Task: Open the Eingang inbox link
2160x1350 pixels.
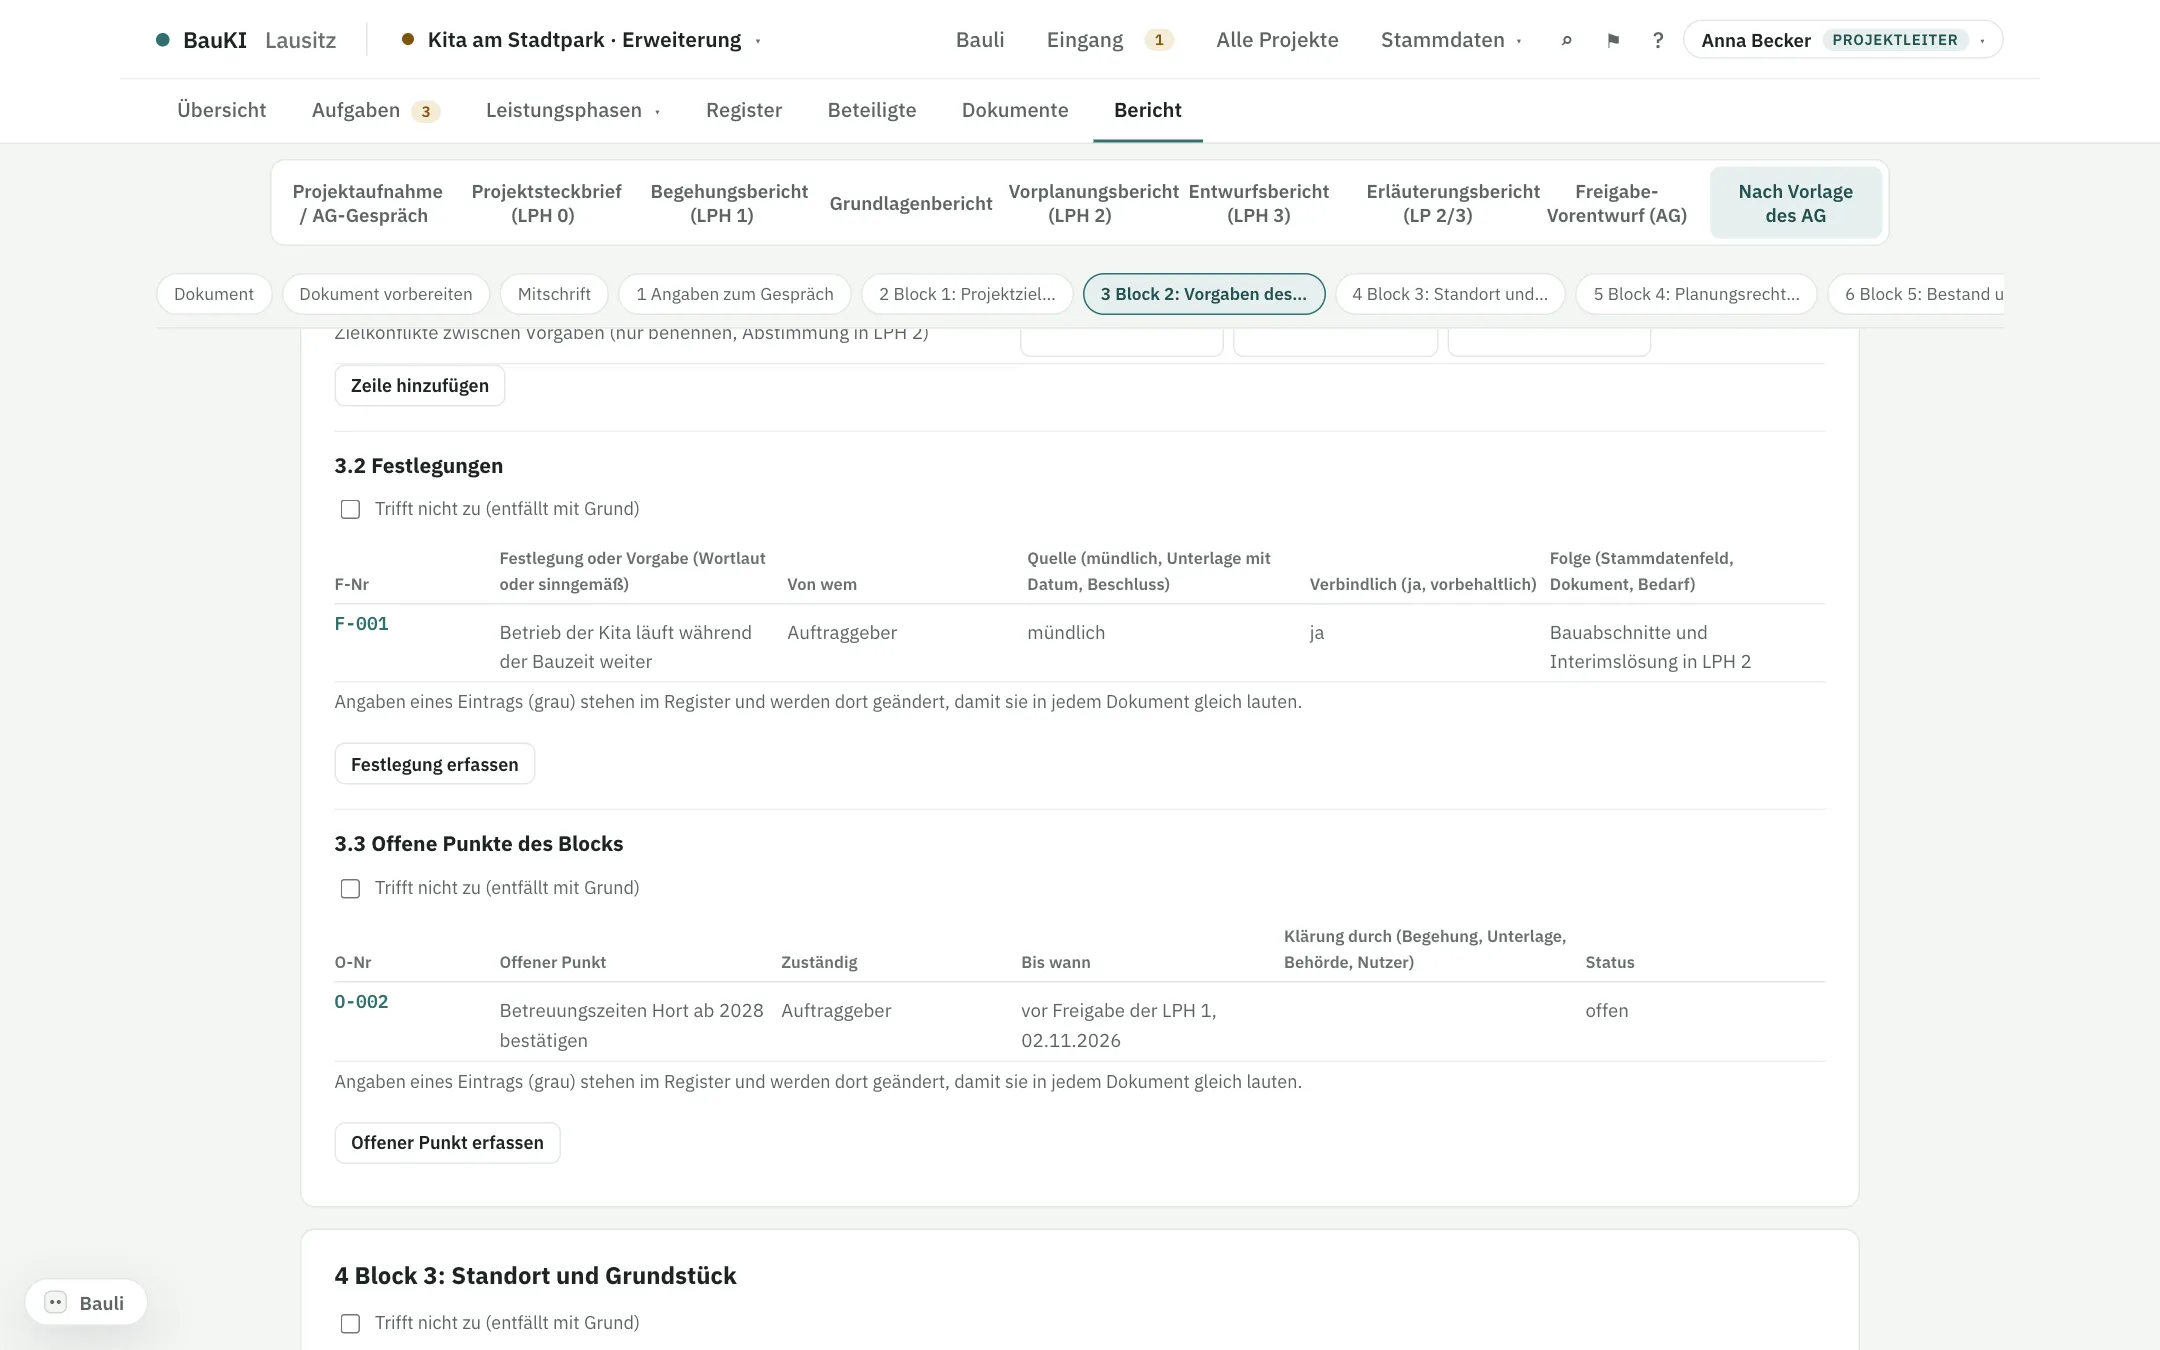Action: coord(1109,40)
